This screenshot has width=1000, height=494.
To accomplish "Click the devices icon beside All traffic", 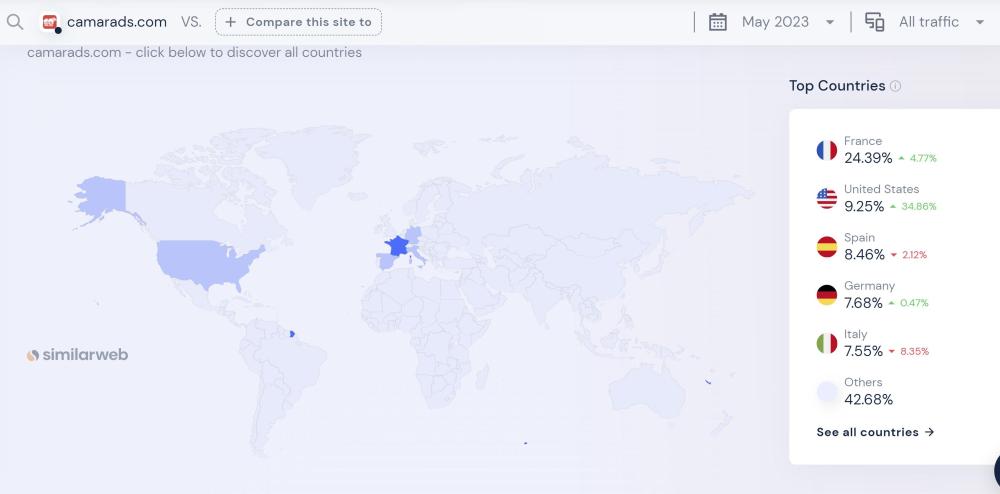I will pyautogui.click(x=874, y=22).
